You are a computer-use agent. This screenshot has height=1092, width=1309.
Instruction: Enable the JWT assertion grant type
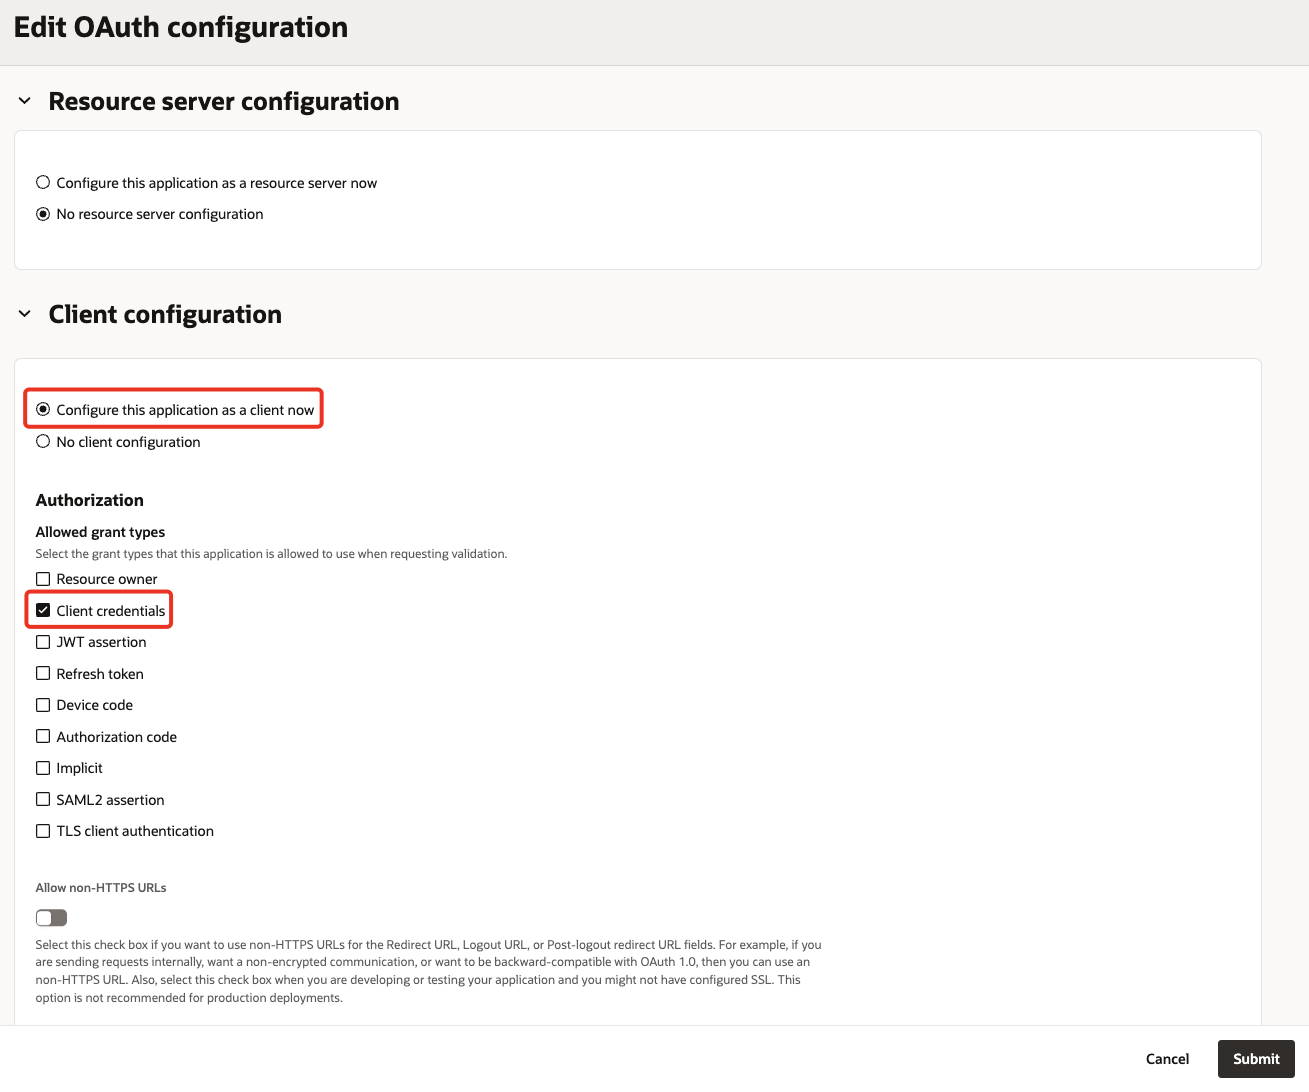coord(43,642)
